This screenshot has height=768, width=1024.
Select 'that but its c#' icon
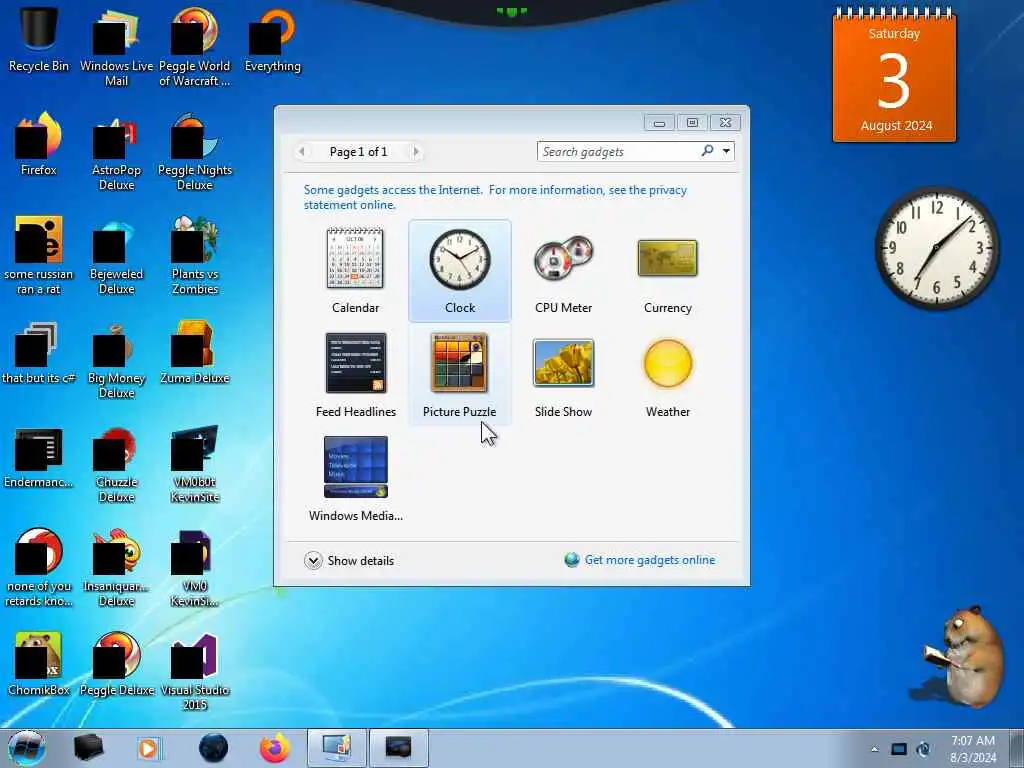[39, 351]
